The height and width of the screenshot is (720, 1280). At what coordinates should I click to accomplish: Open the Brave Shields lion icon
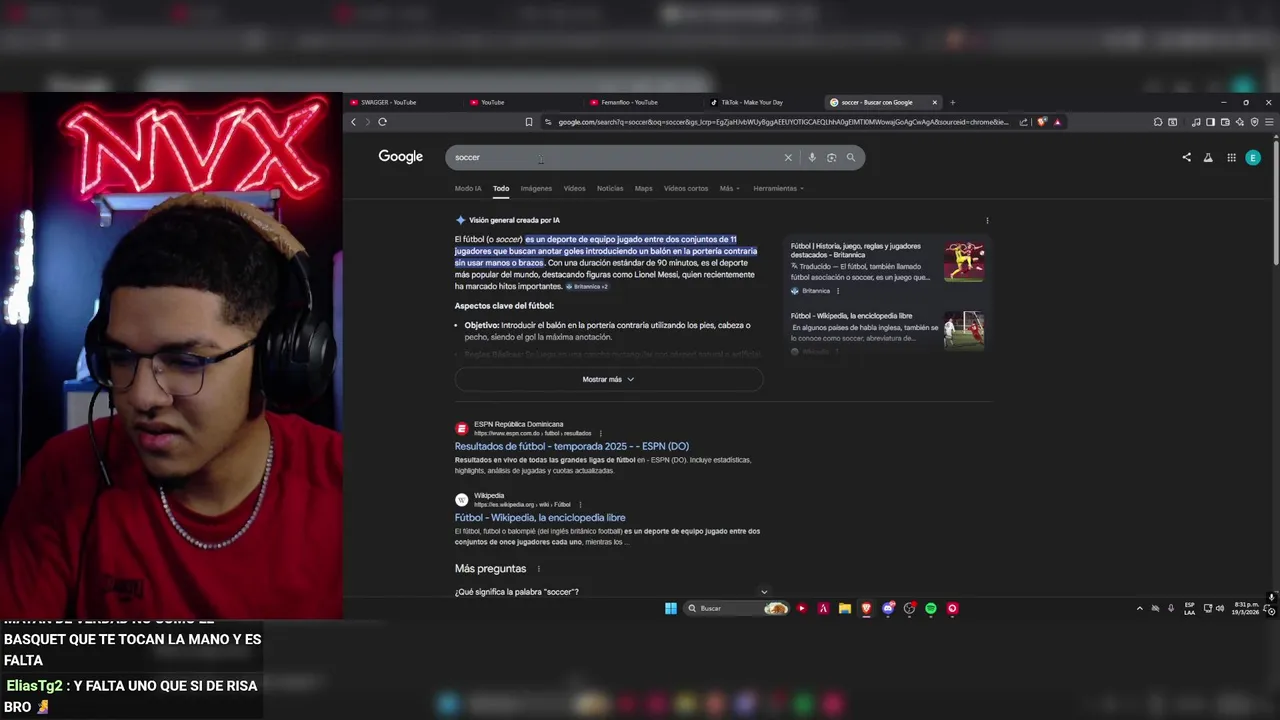[1042, 122]
